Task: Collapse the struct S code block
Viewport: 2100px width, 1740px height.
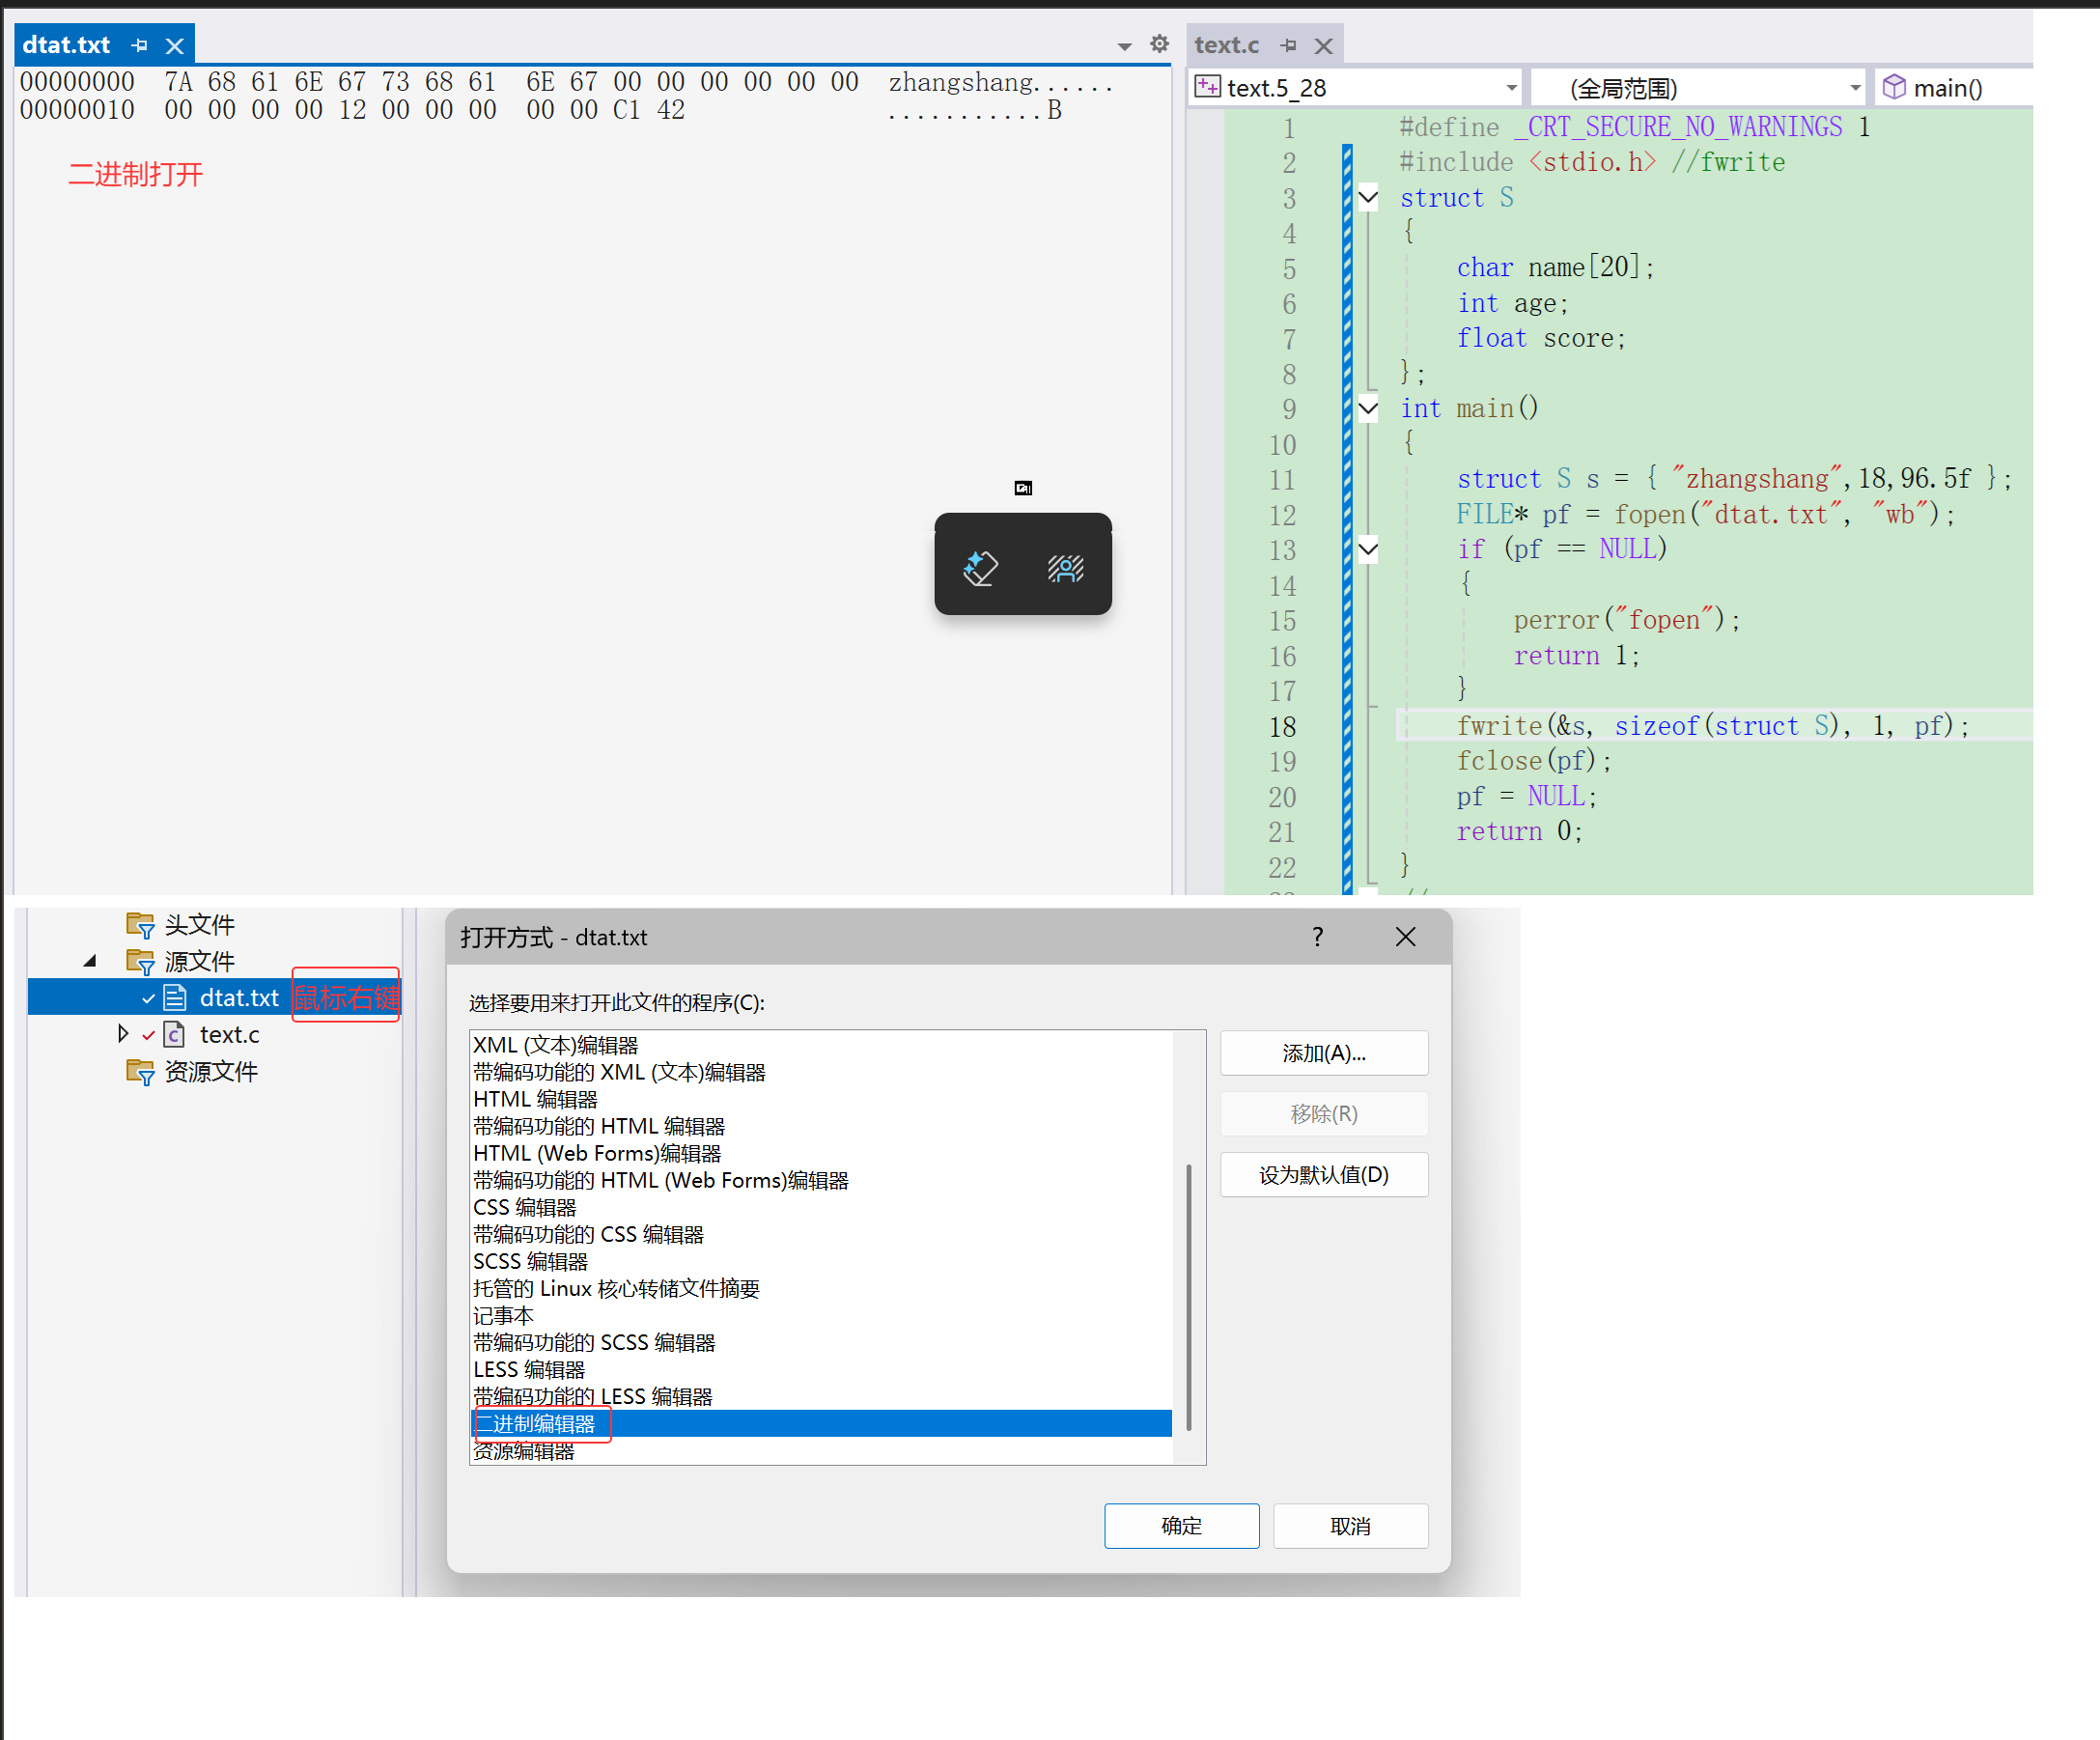Action: (x=1368, y=197)
